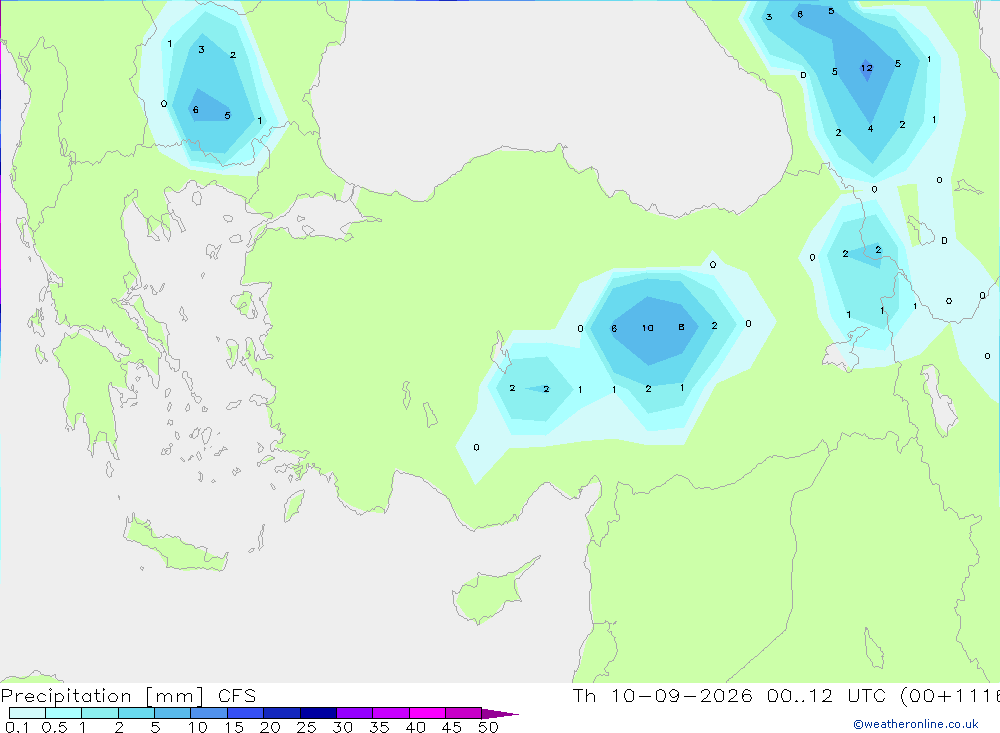The height and width of the screenshot is (733, 1000).
Task: Click the legend label "0.5"
Action: (54, 727)
